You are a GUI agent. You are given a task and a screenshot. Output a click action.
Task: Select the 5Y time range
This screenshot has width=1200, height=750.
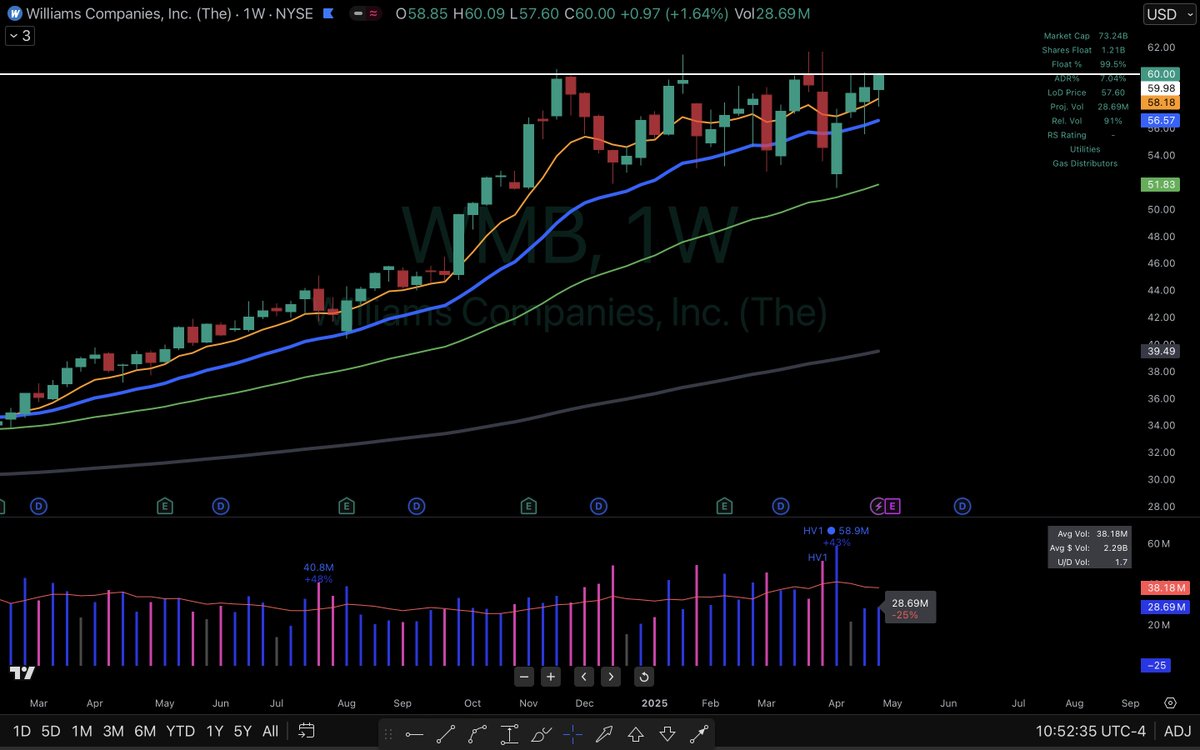tap(243, 730)
